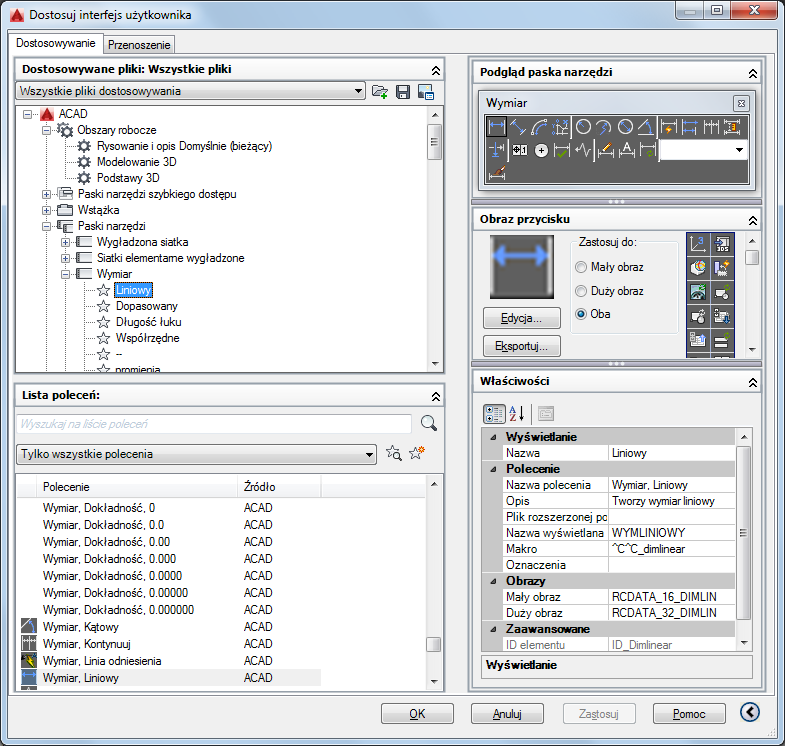785x746 pixels.
Task: Click the round collapse dialog arrow button
Action: (749, 712)
